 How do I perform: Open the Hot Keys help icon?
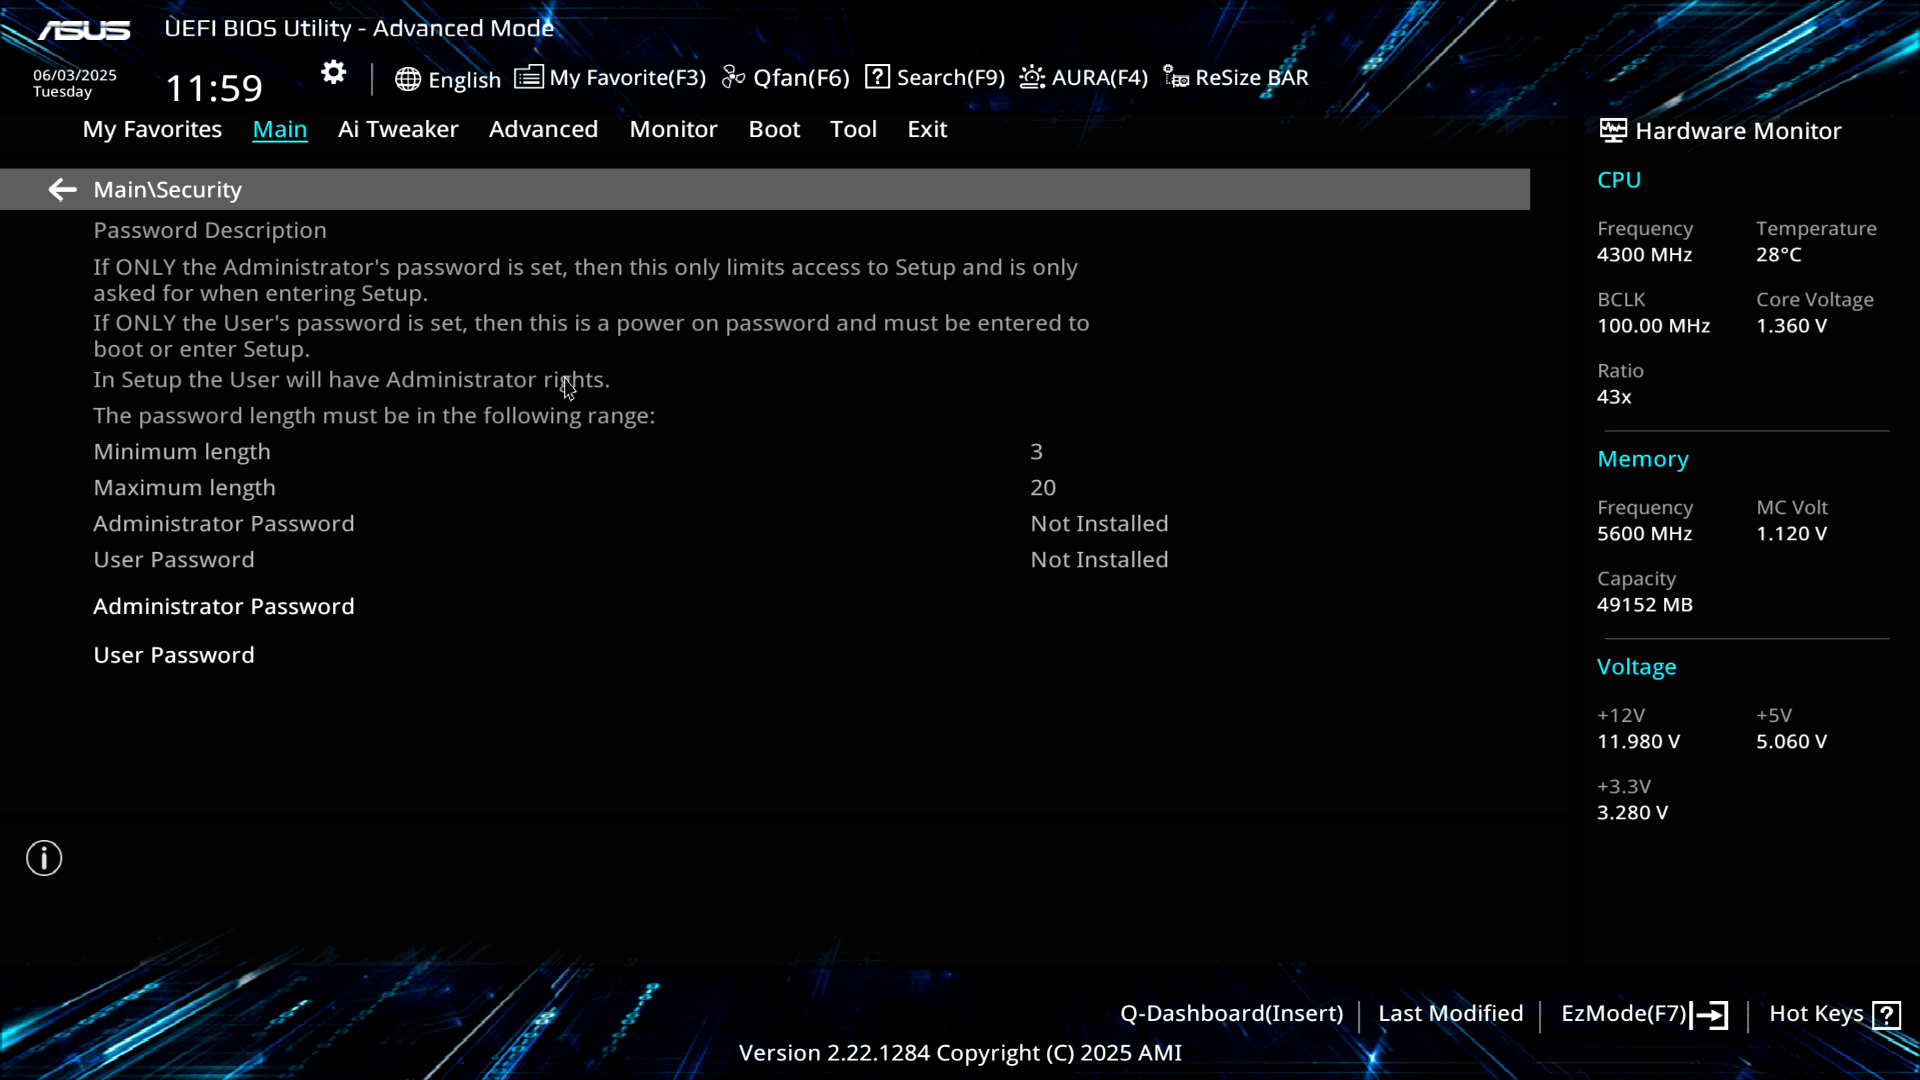tap(1886, 1015)
